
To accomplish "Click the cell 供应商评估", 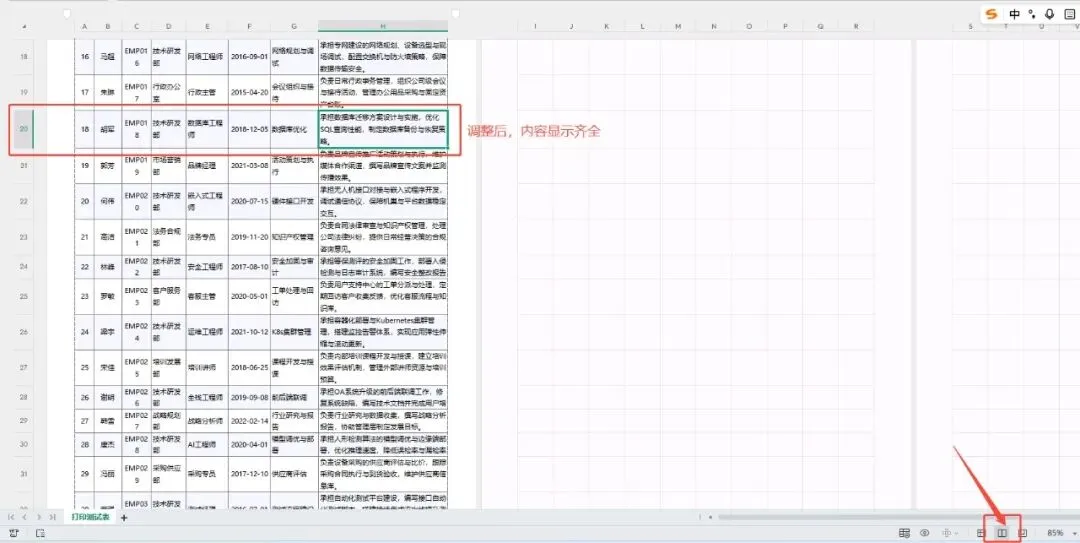I will click(294, 474).
